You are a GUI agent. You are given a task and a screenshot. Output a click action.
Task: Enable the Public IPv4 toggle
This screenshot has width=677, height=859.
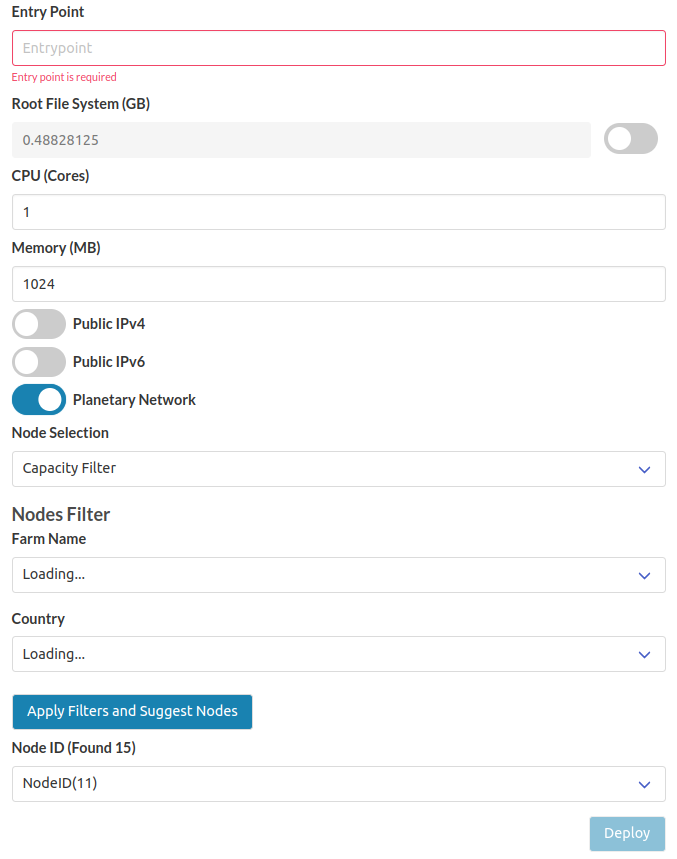tap(38, 323)
